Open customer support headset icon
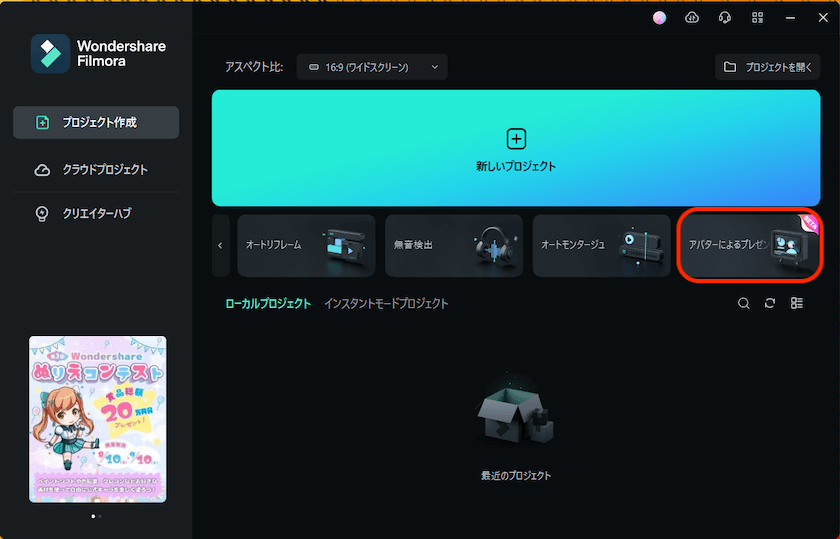840x539 pixels. pos(724,18)
